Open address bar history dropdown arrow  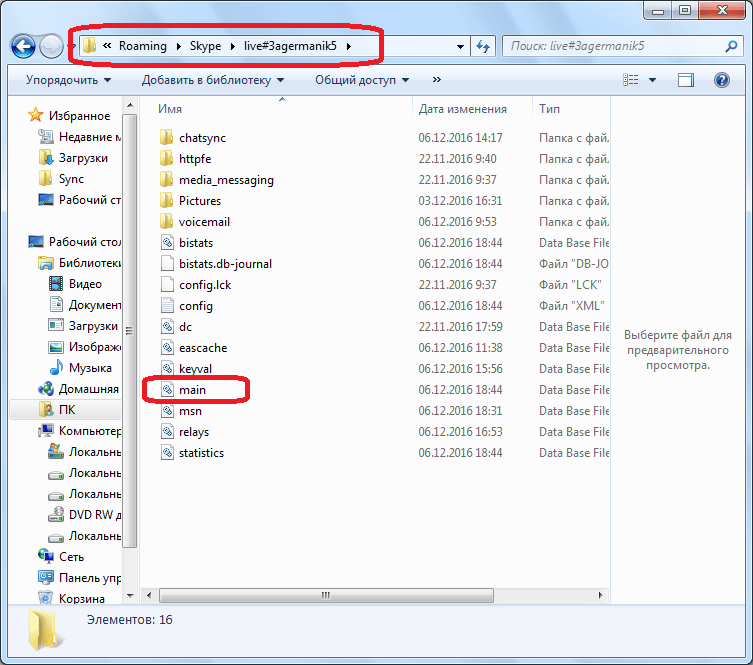(x=460, y=47)
